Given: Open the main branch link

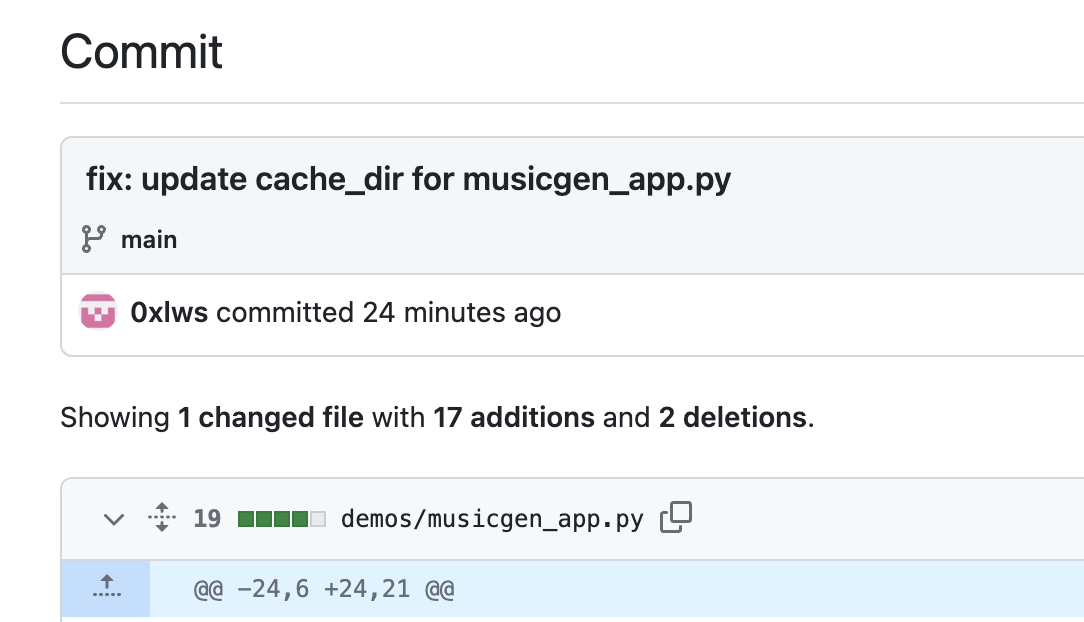Looking at the screenshot, I should (150, 239).
